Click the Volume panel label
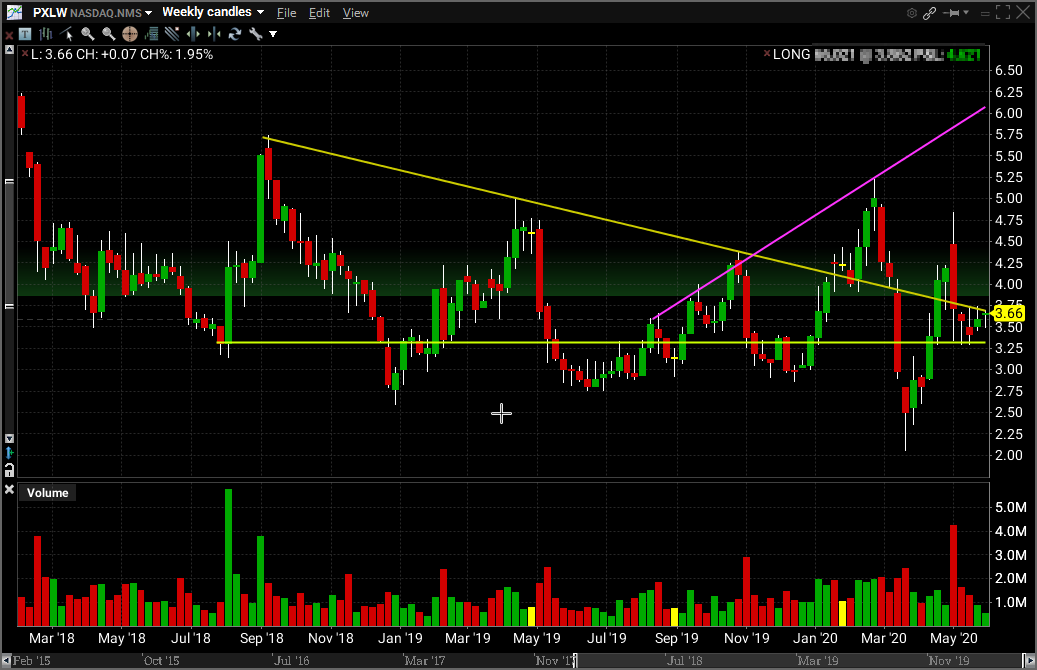 (48, 493)
